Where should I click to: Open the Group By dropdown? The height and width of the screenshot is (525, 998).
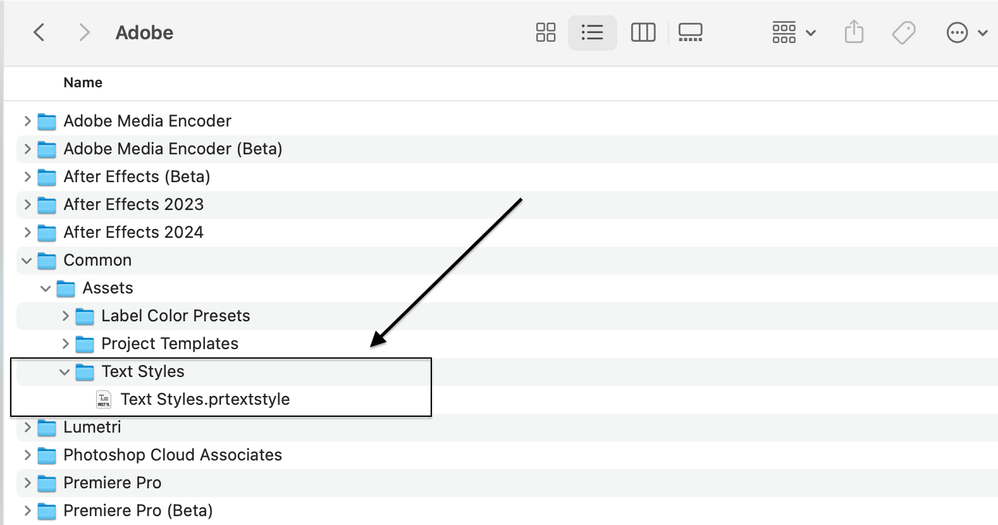[x=794, y=33]
